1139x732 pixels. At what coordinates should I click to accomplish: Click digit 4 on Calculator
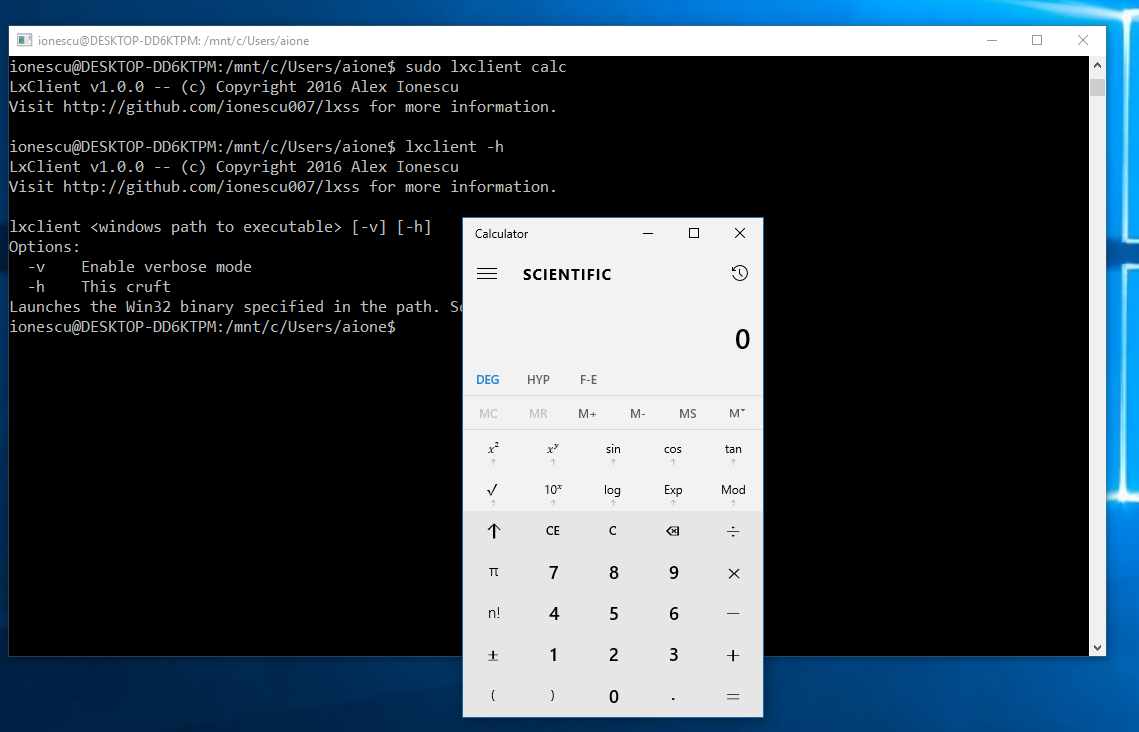pyautogui.click(x=553, y=614)
